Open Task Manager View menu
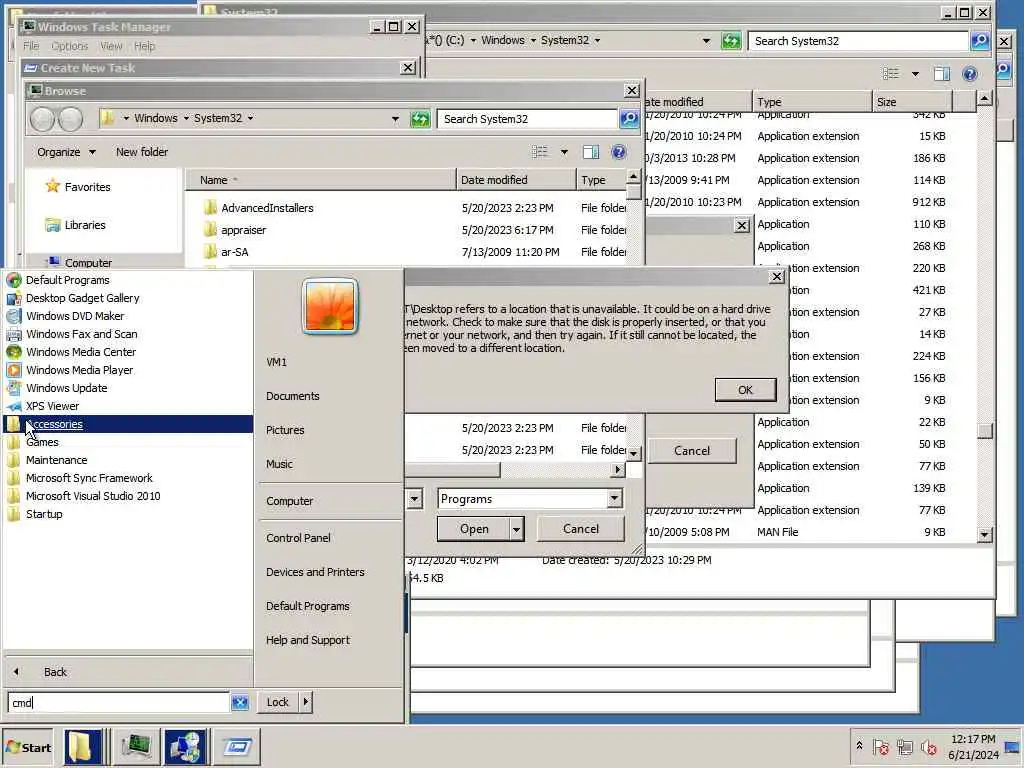Viewport: 1024px width, 768px height. tap(111, 46)
